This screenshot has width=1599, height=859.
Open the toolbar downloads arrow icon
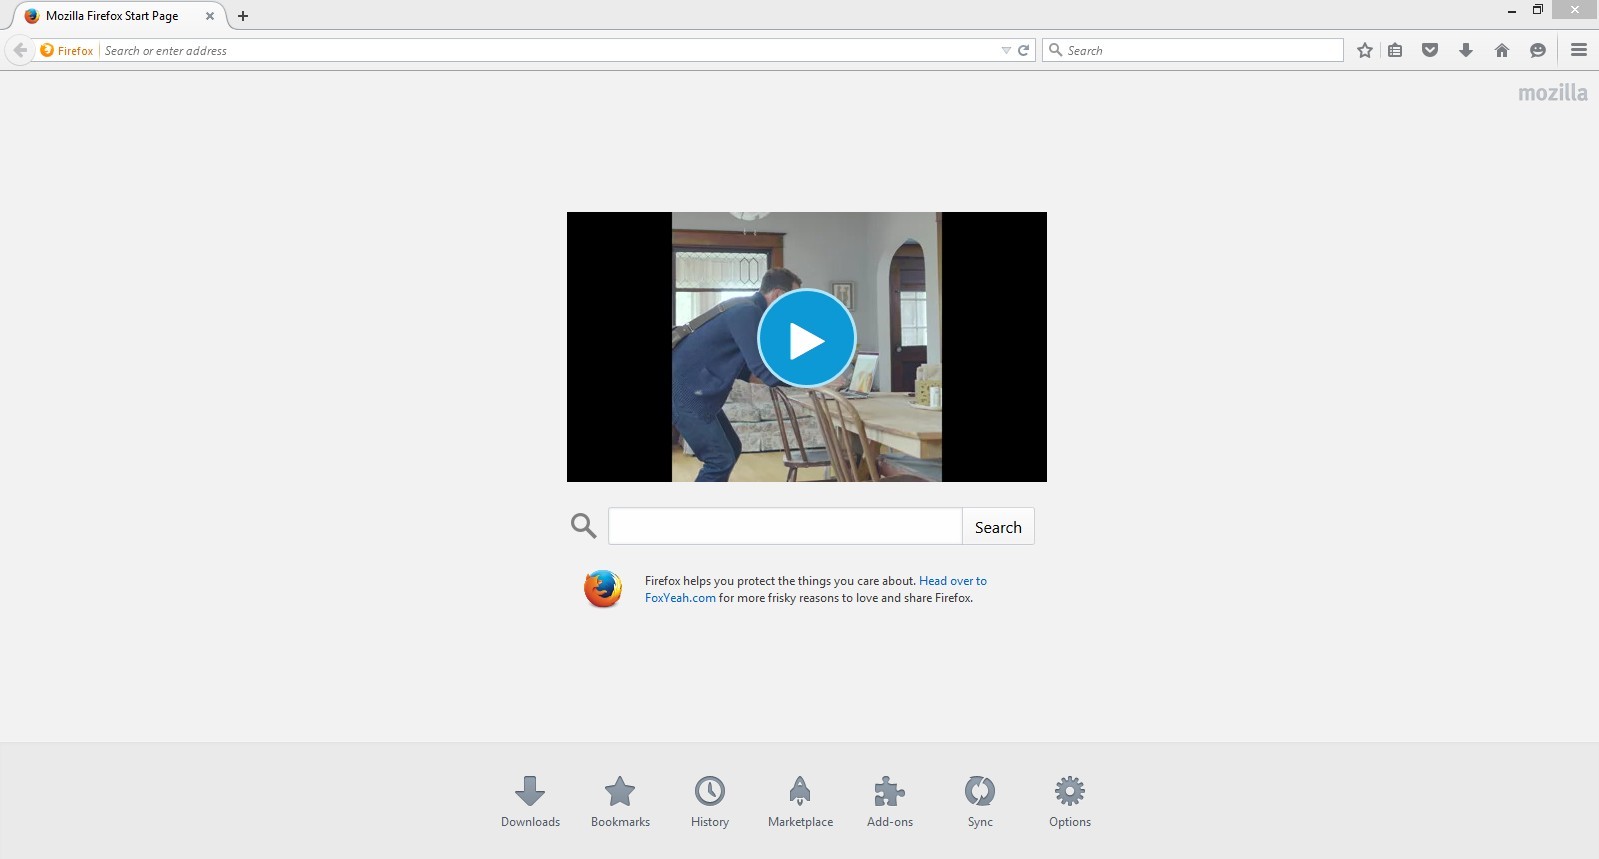click(x=1466, y=50)
